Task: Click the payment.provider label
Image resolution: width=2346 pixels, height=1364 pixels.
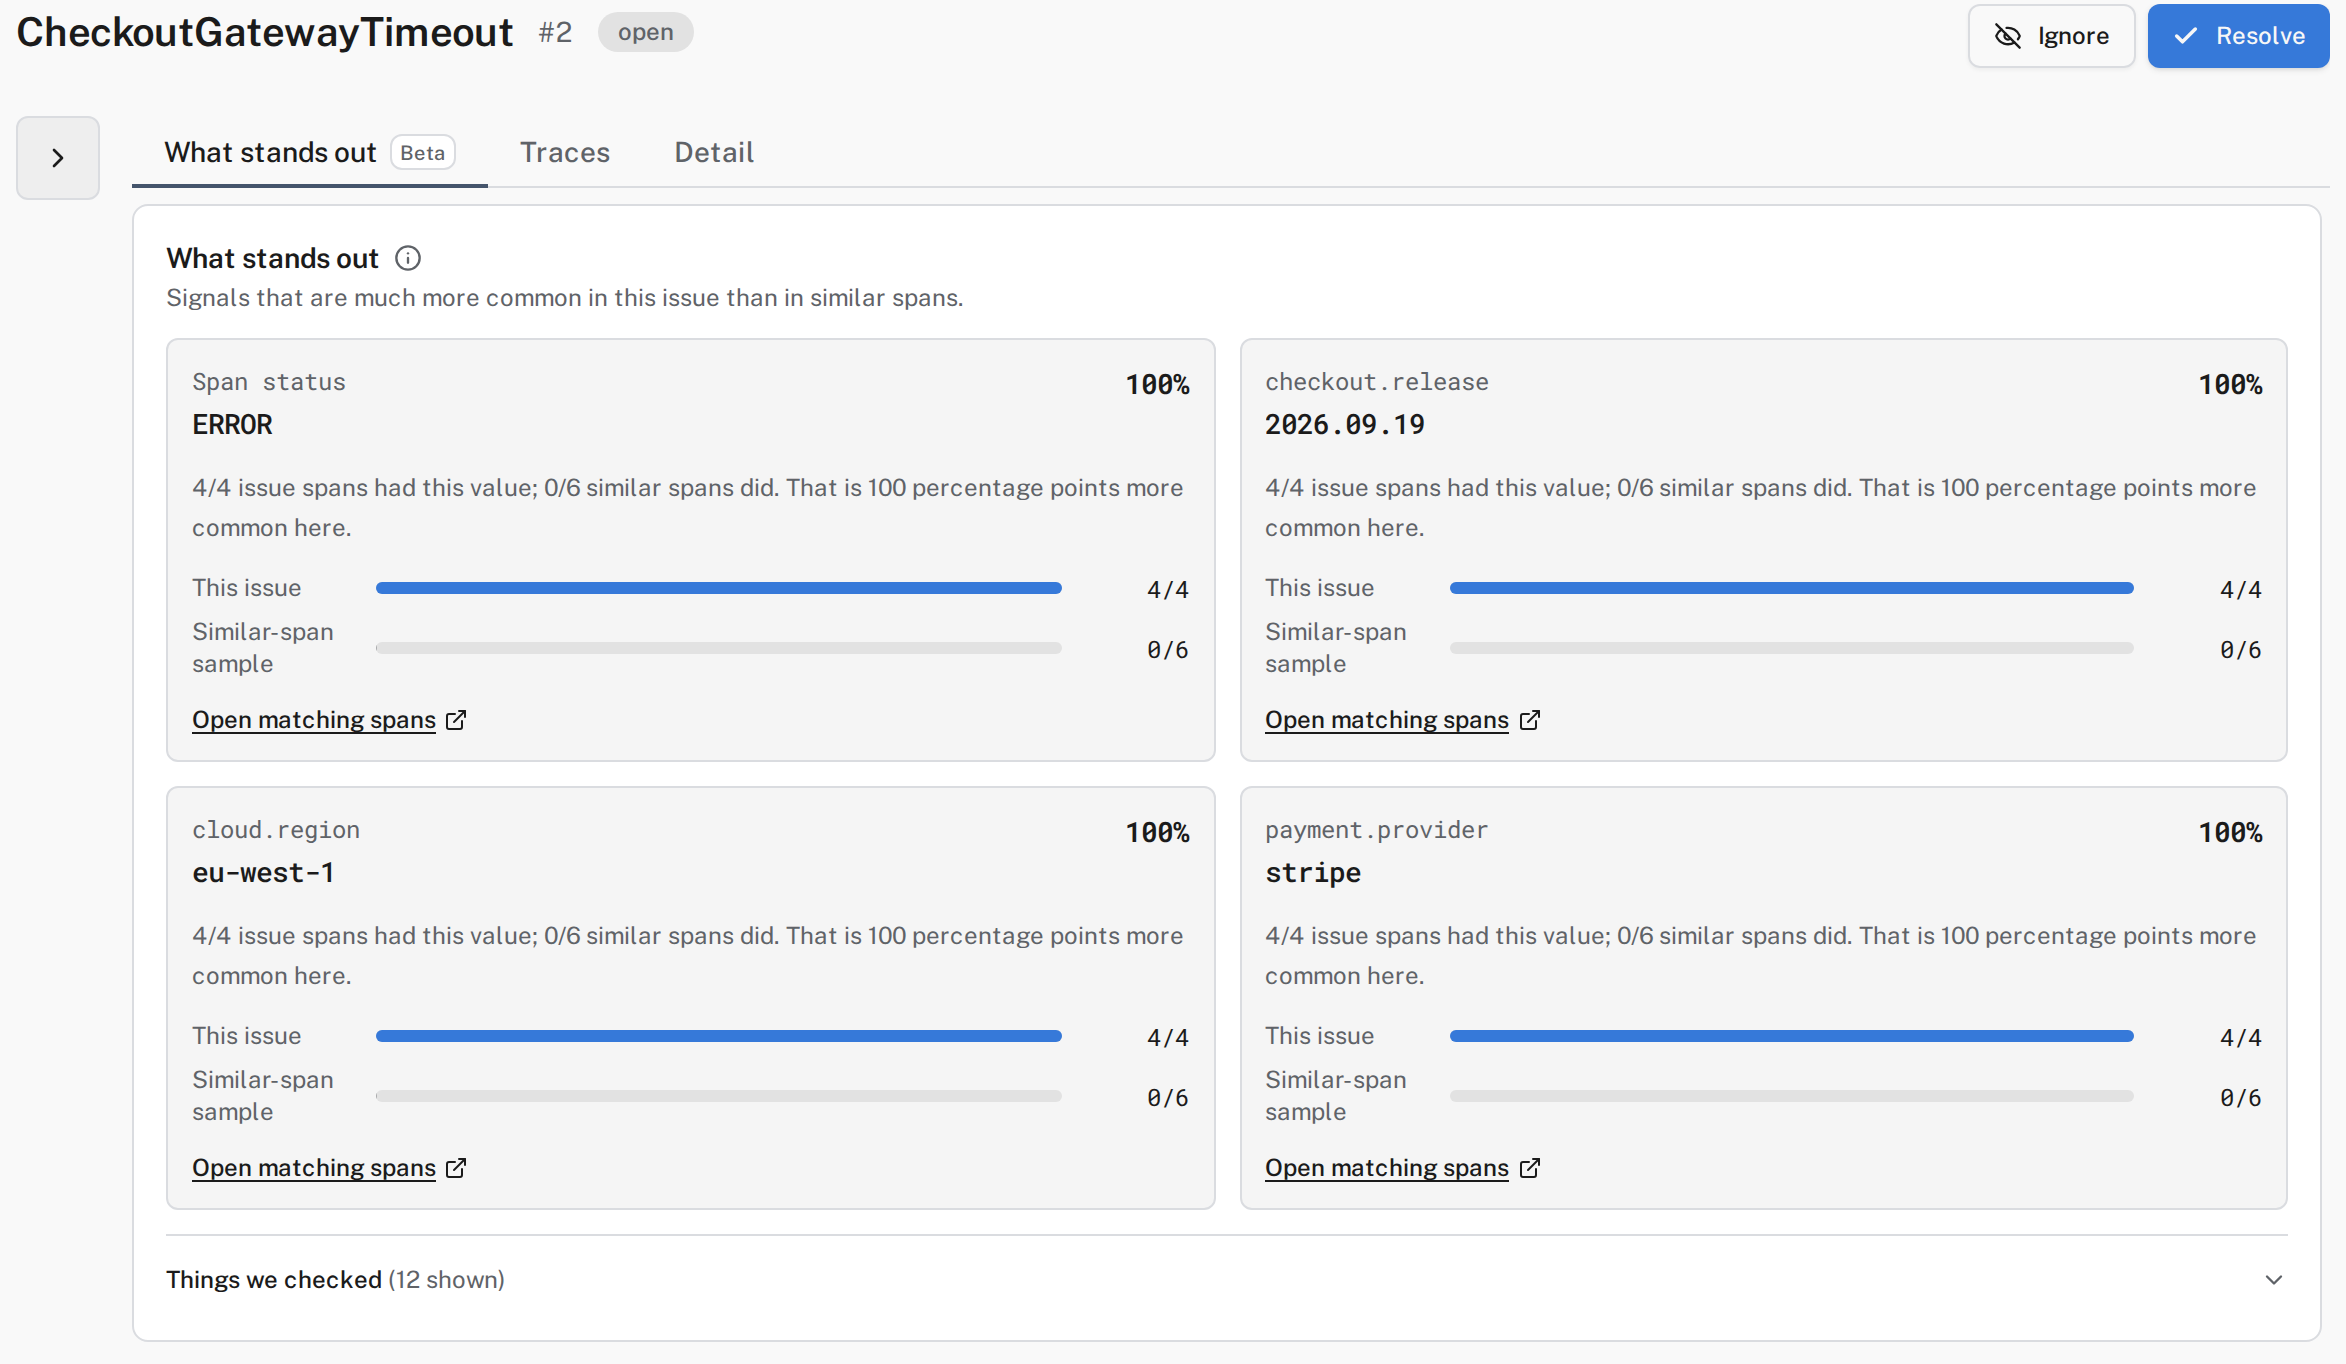Action: point(1376,830)
